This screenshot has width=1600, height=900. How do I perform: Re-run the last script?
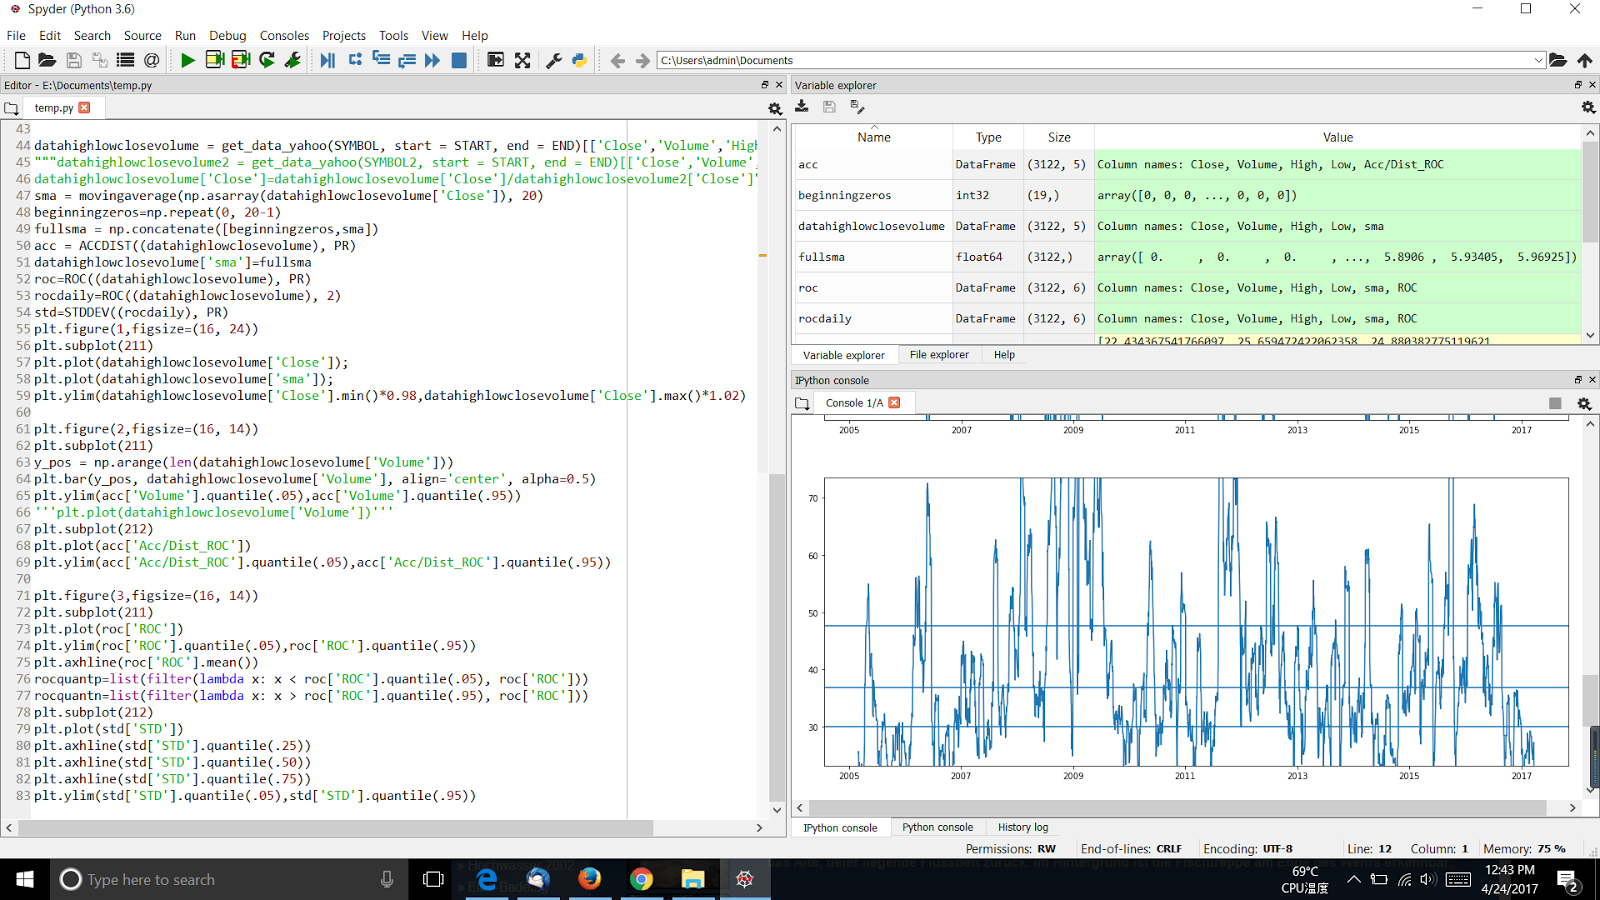pyautogui.click(x=266, y=61)
